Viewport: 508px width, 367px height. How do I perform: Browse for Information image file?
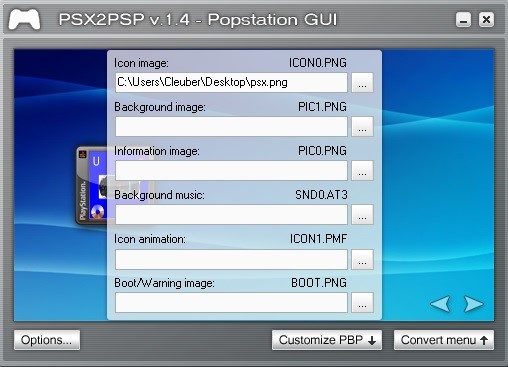(x=362, y=170)
